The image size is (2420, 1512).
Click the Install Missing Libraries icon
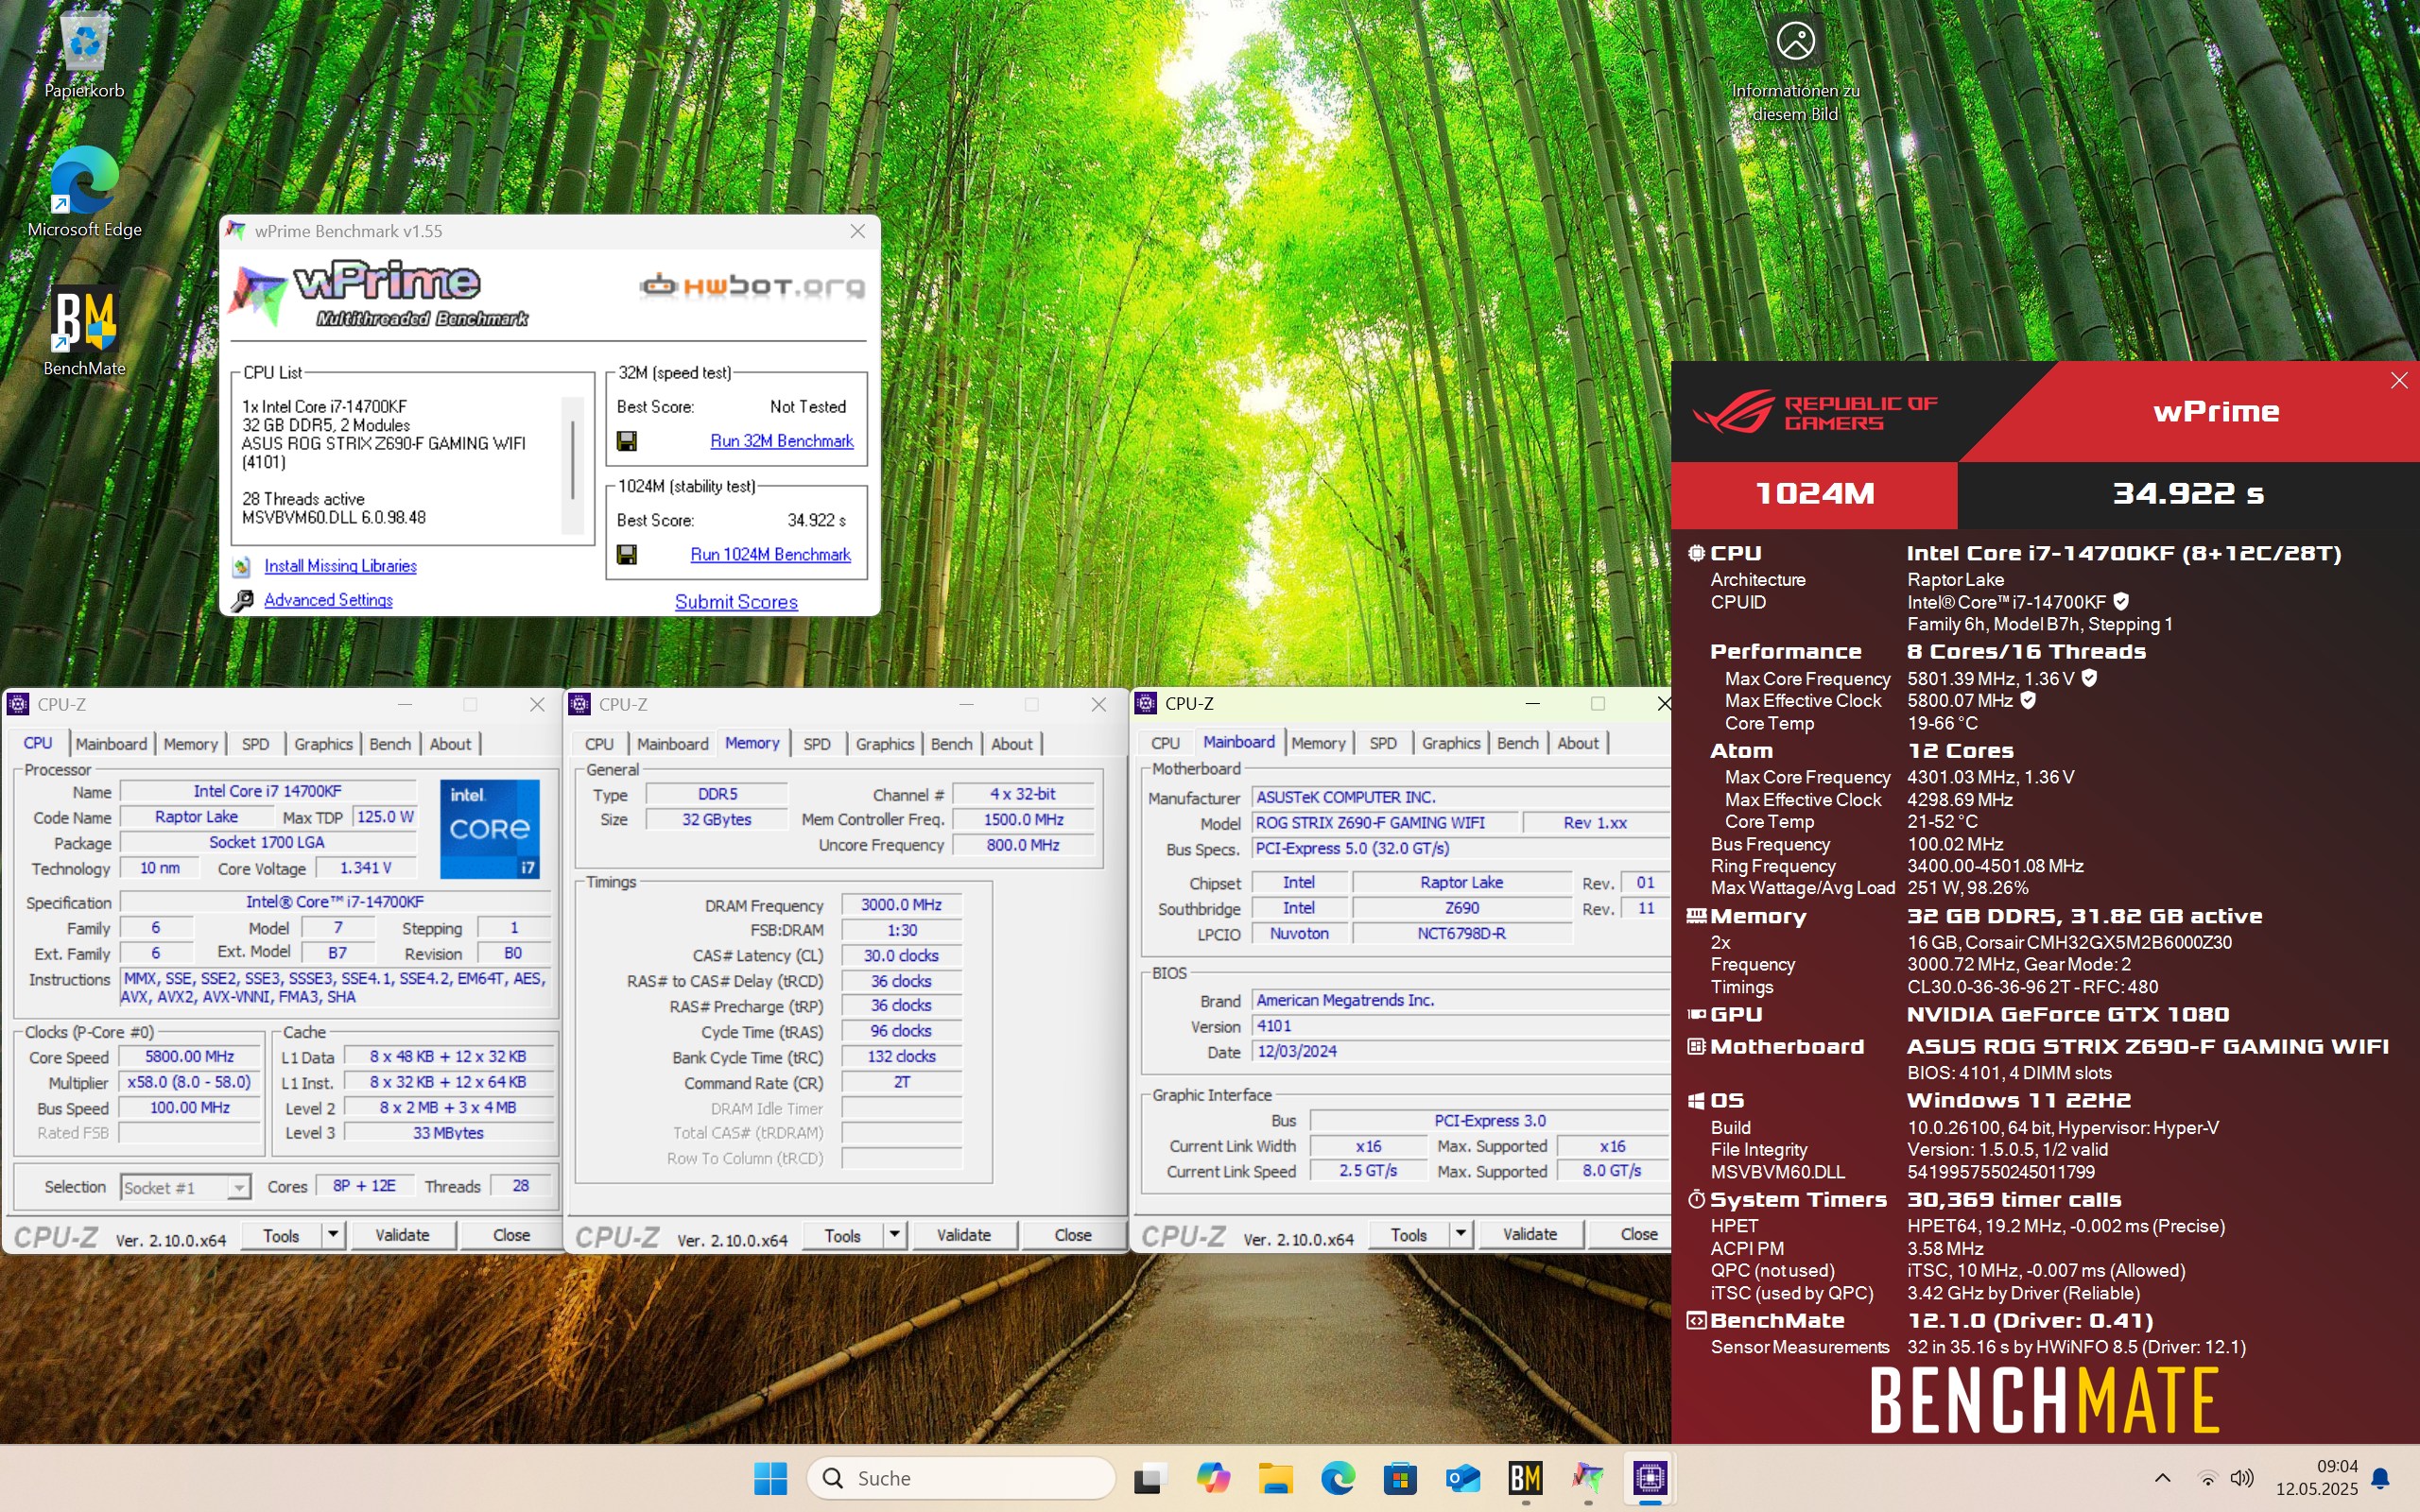coord(241,567)
